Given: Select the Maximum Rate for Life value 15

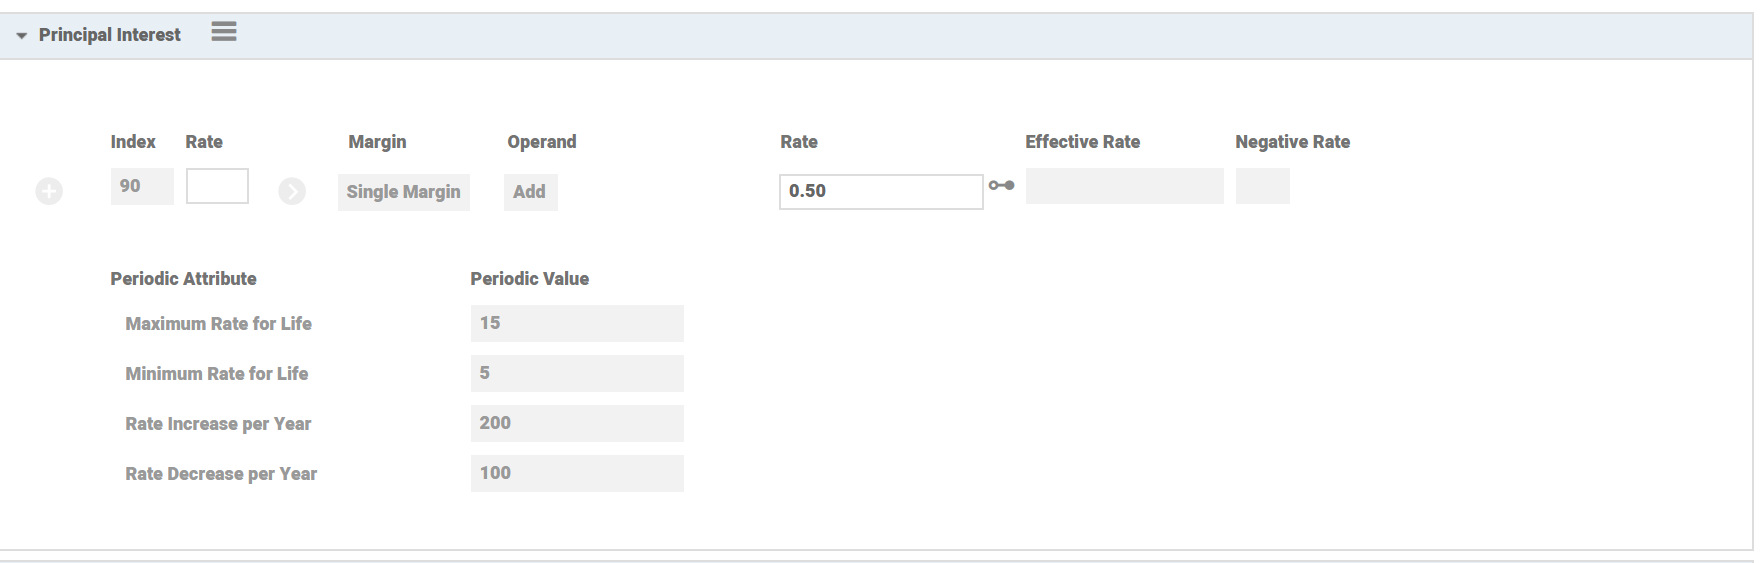Looking at the screenshot, I should pyautogui.click(x=577, y=323).
